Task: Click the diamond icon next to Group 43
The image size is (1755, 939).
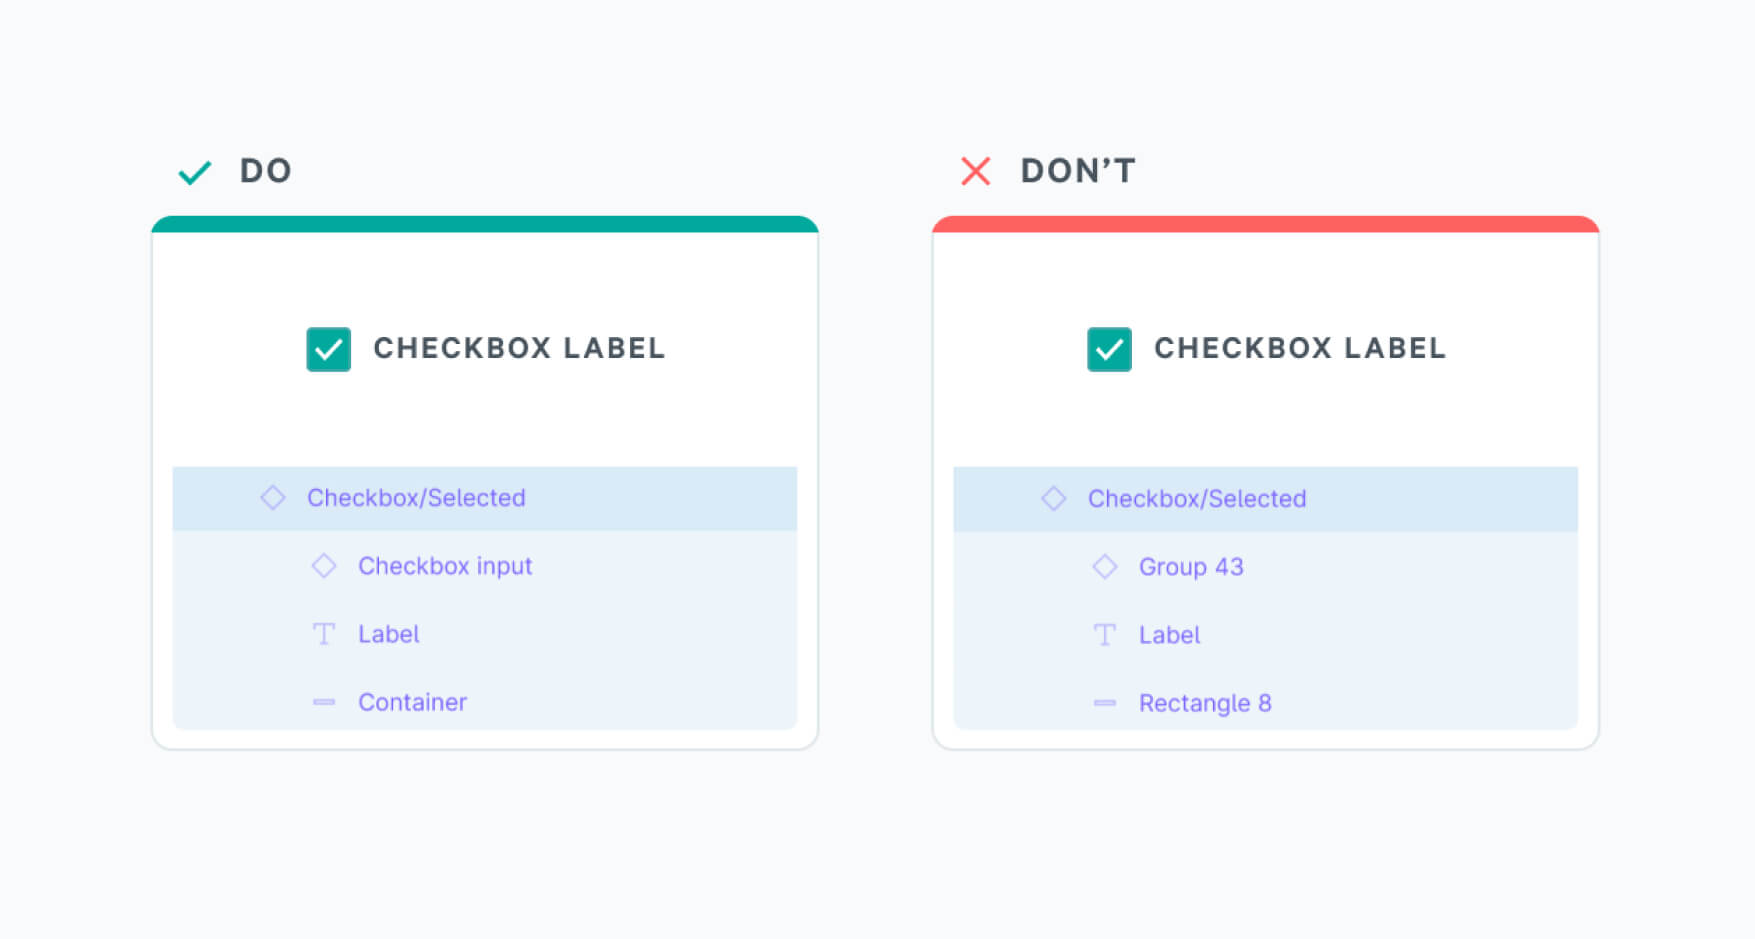Action: click(x=1104, y=567)
